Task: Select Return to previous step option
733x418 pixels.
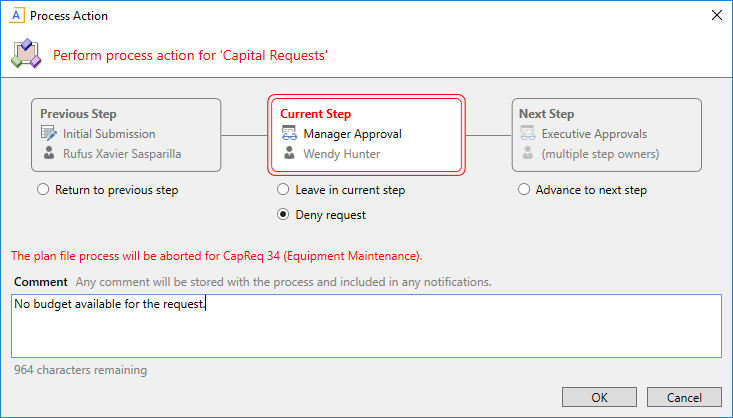Action: pyautogui.click(x=43, y=190)
